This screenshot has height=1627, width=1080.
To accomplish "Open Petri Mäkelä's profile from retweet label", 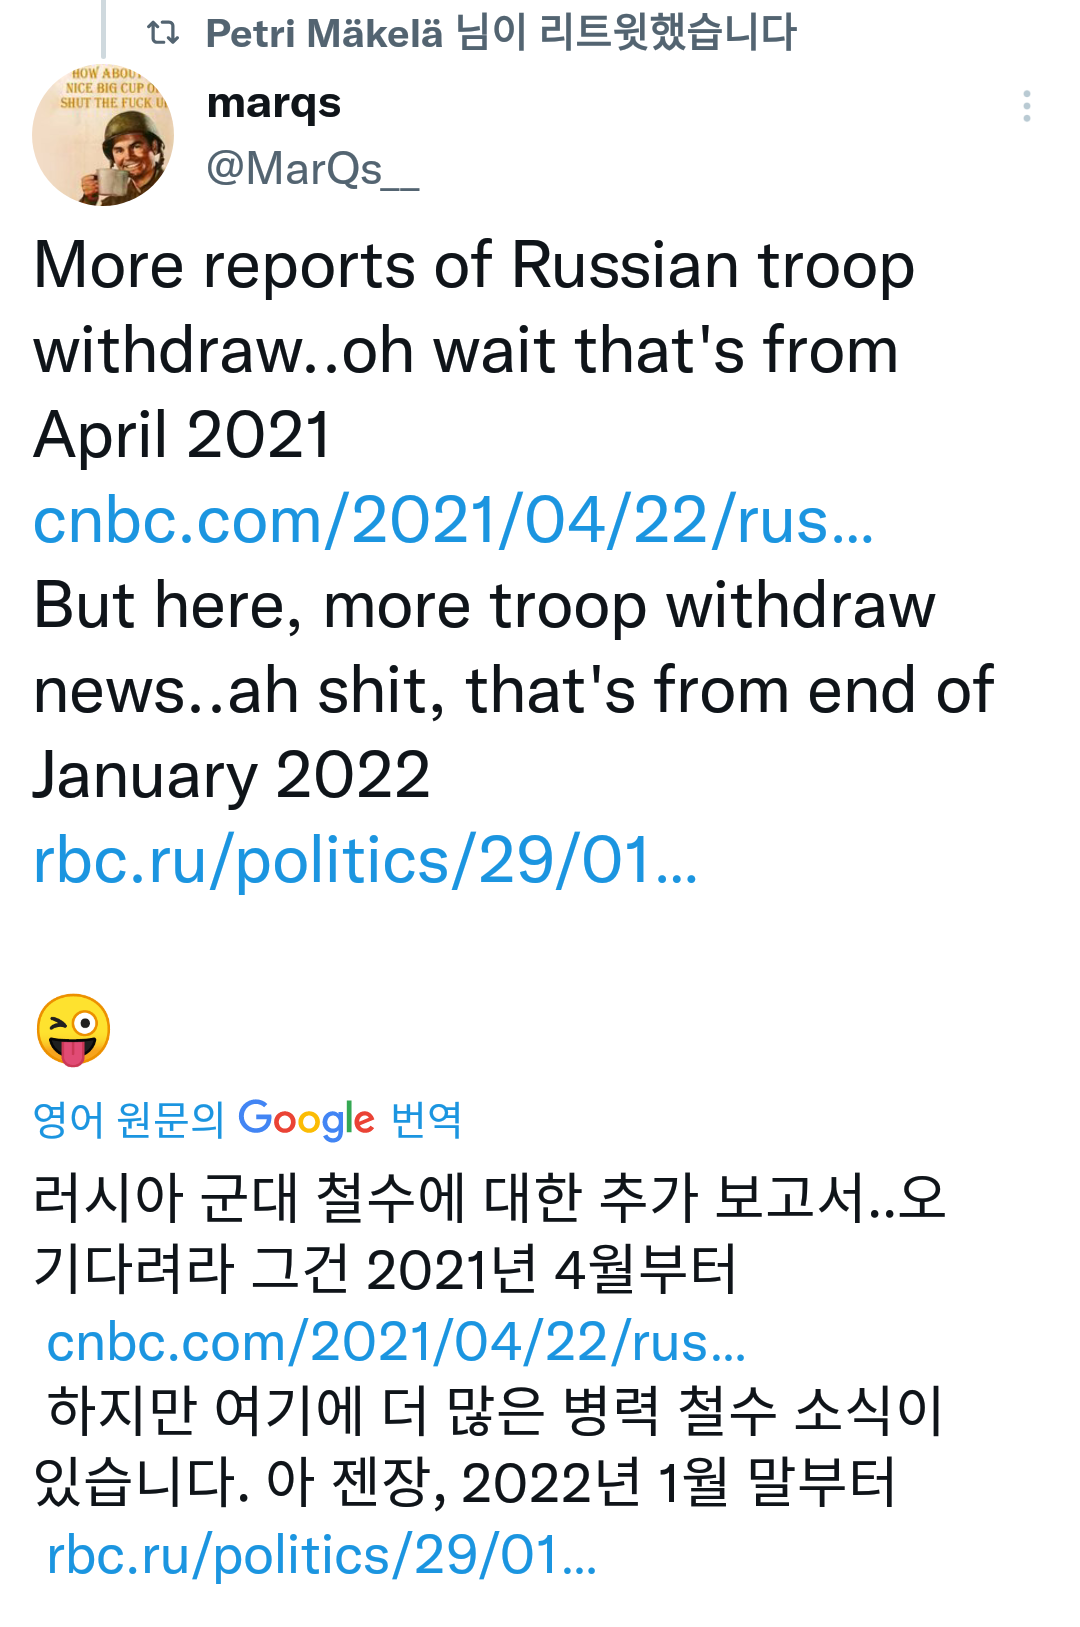I will (x=323, y=34).
